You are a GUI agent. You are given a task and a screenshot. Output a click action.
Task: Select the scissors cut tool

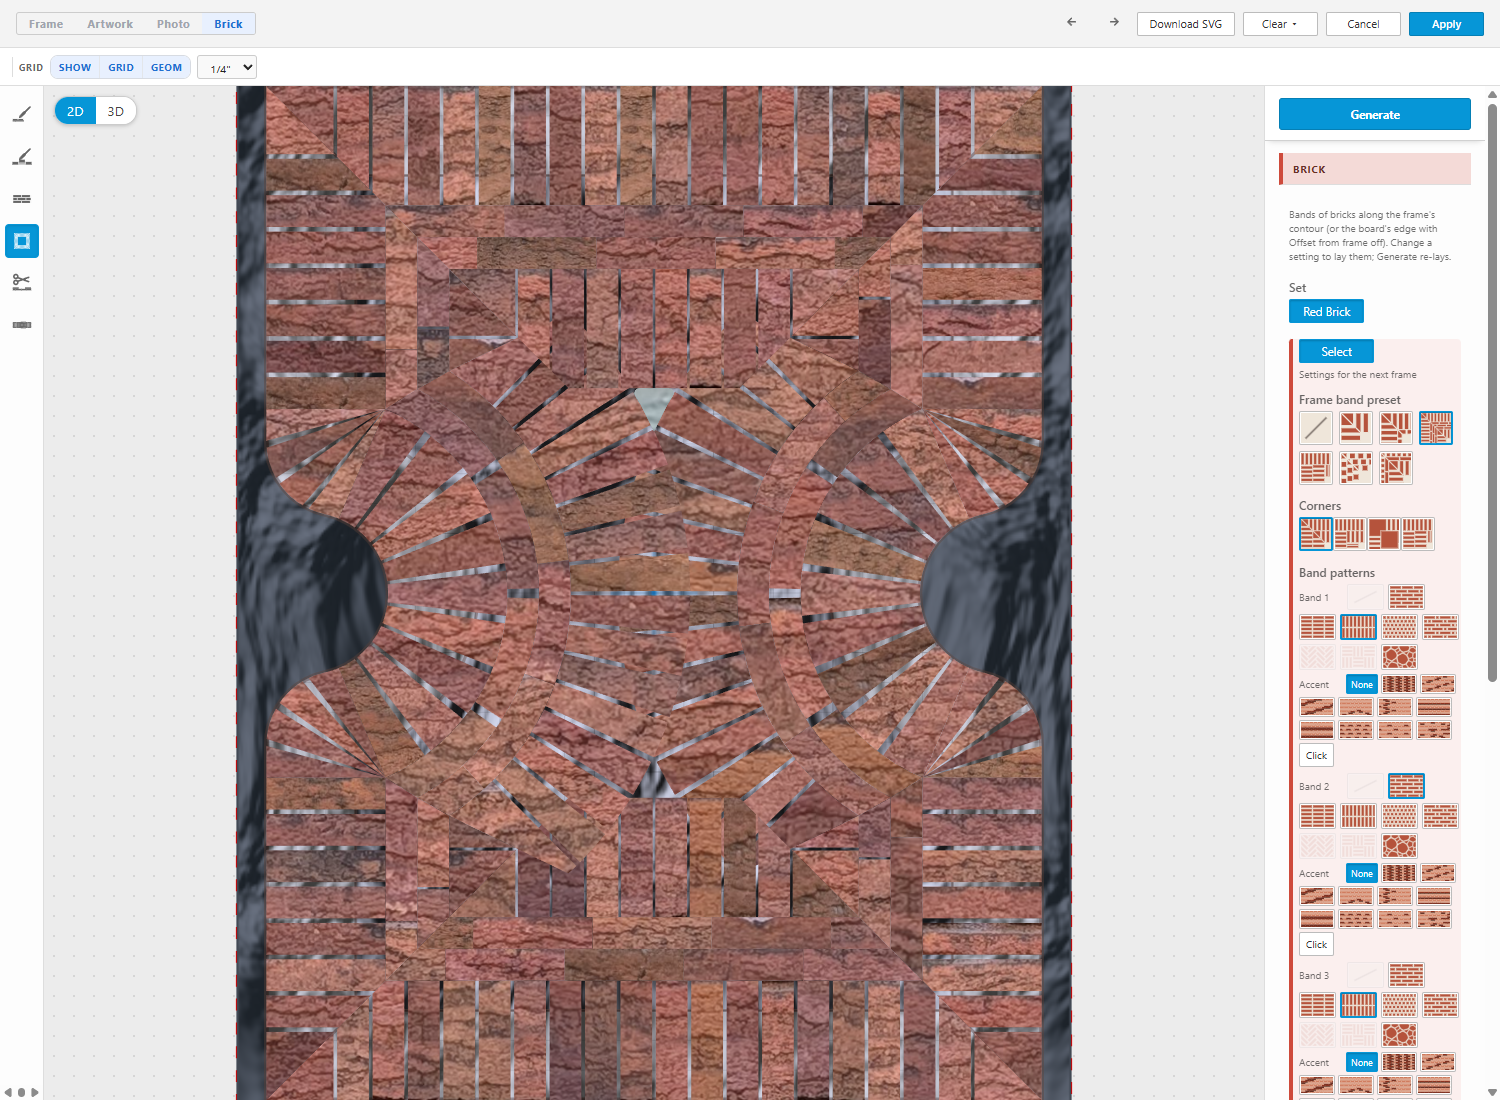(22, 283)
